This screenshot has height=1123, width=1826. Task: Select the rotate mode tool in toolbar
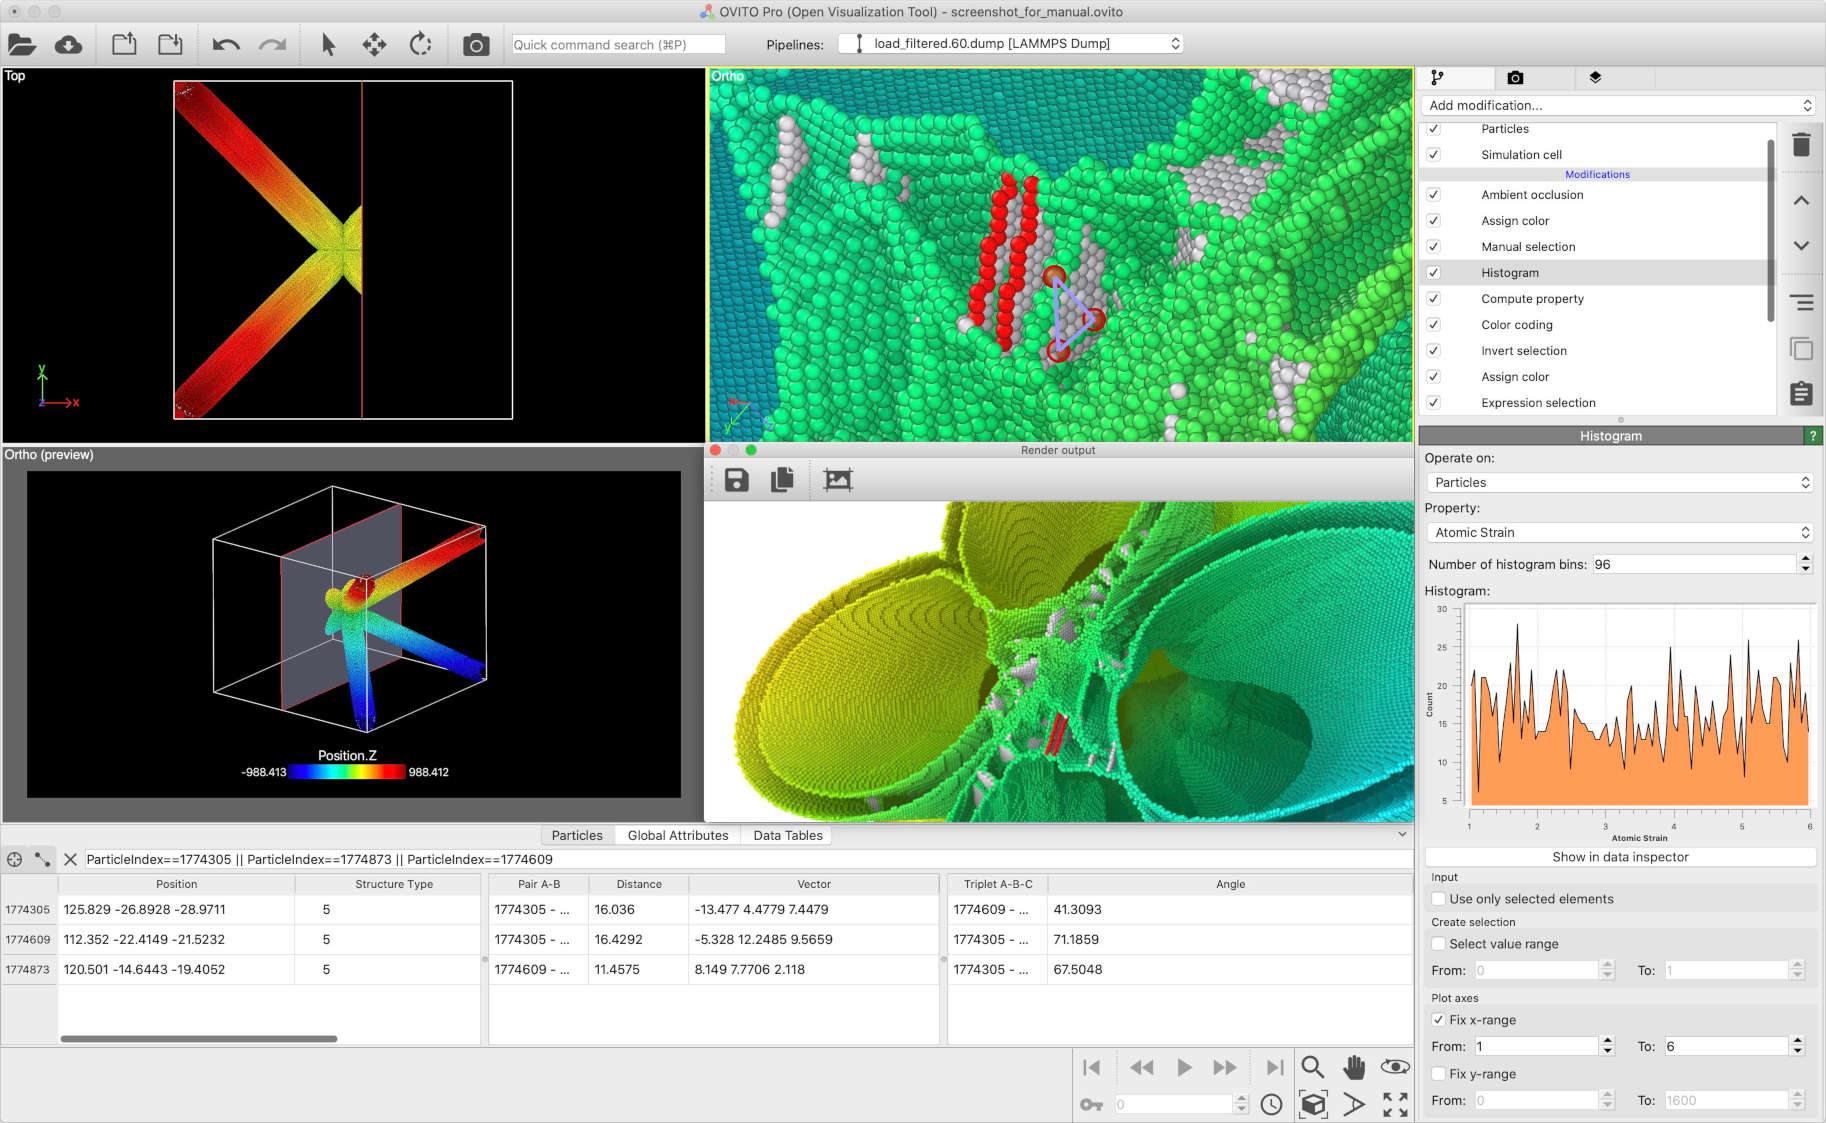[x=421, y=45]
